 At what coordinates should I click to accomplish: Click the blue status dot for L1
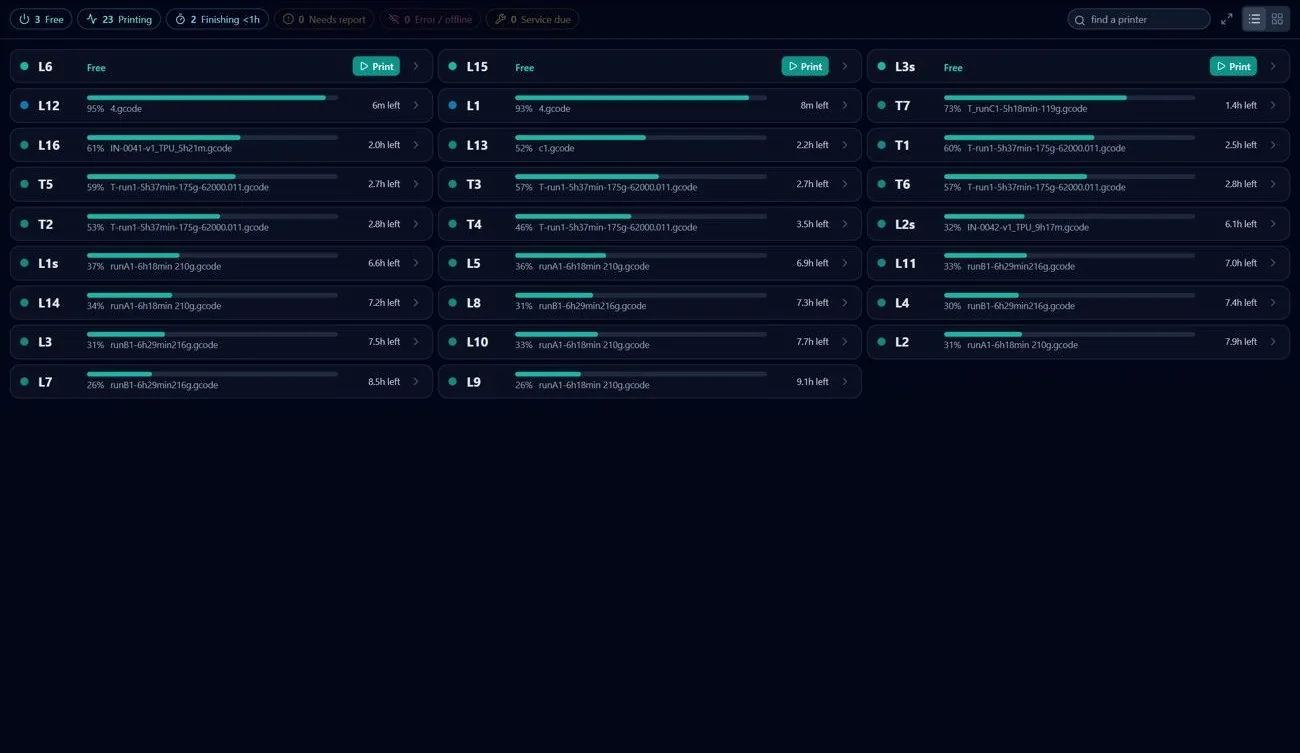tap(453, 105)
